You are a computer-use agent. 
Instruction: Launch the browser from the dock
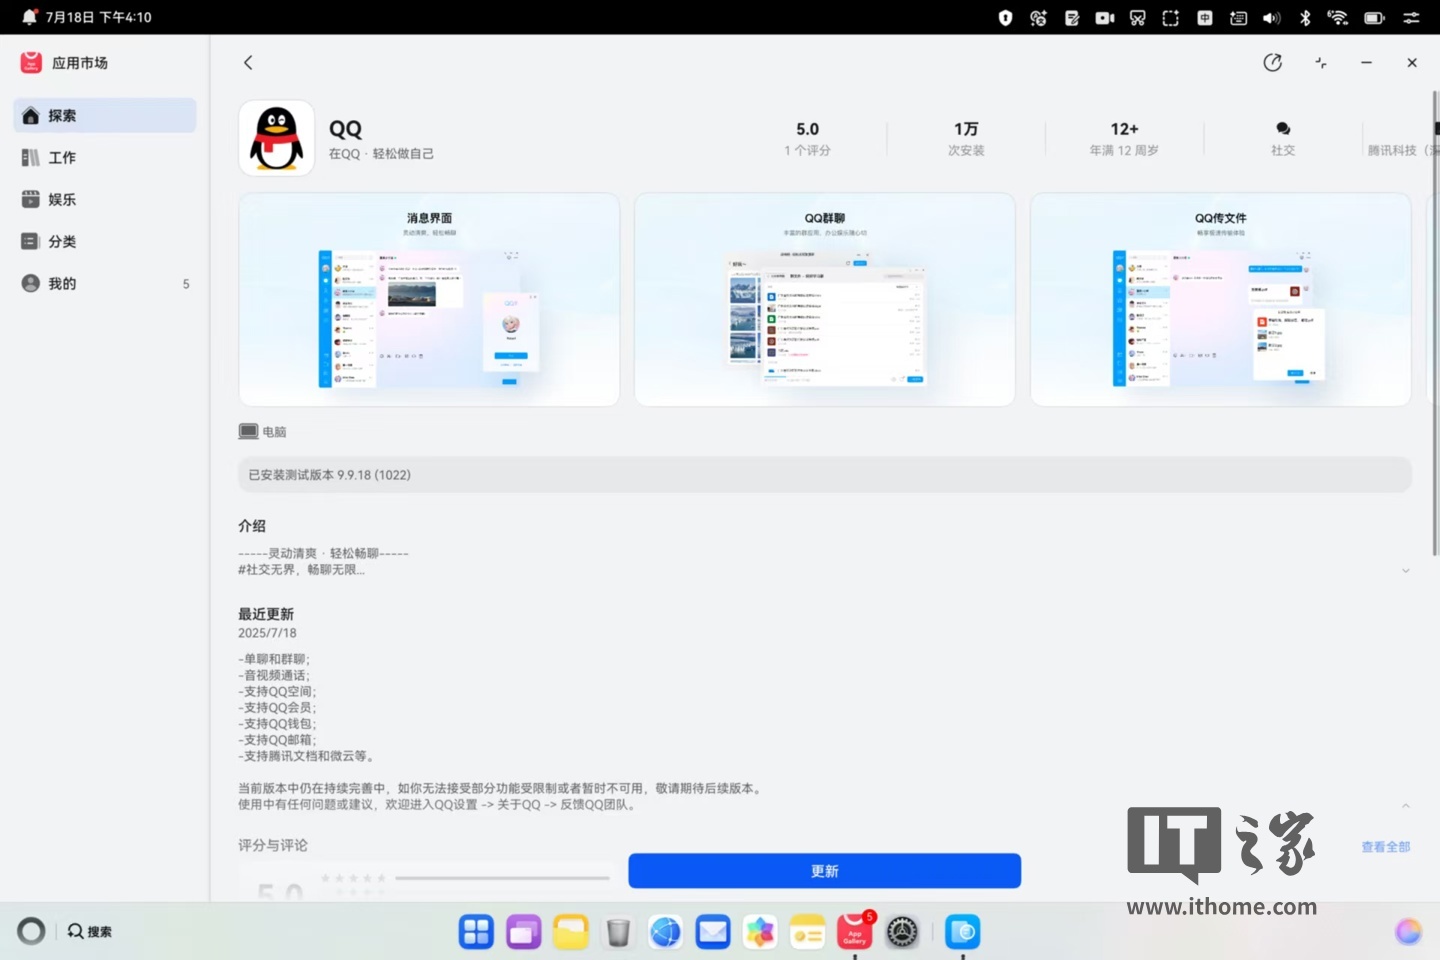tap(666, 931)
